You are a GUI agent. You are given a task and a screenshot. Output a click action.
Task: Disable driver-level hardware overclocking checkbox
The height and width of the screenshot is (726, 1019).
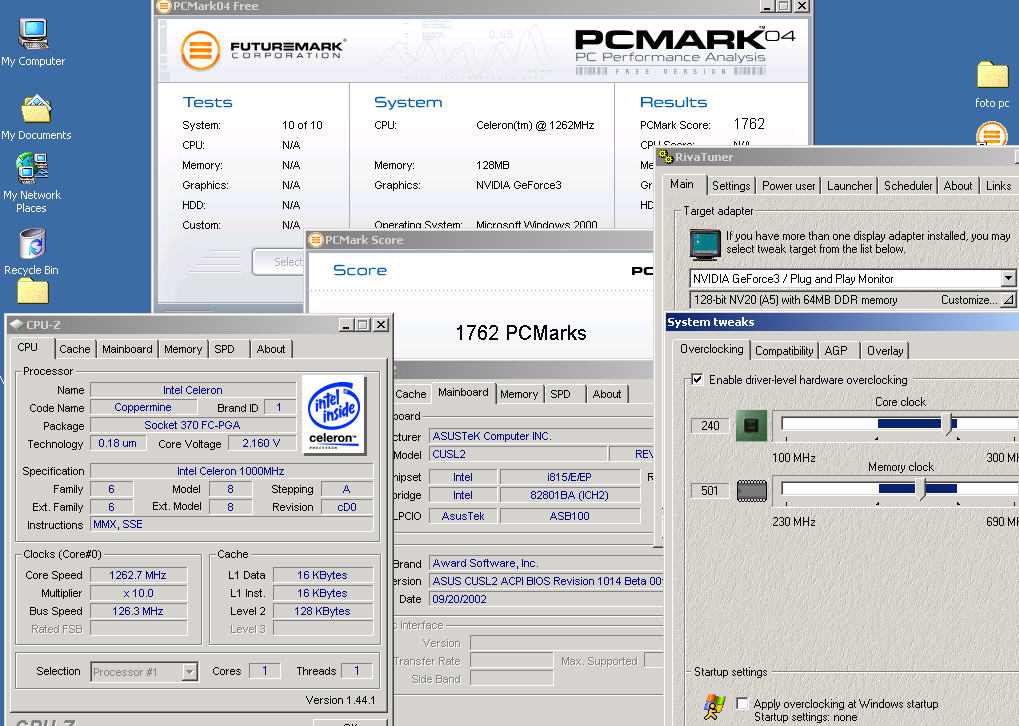pos(697,380)
